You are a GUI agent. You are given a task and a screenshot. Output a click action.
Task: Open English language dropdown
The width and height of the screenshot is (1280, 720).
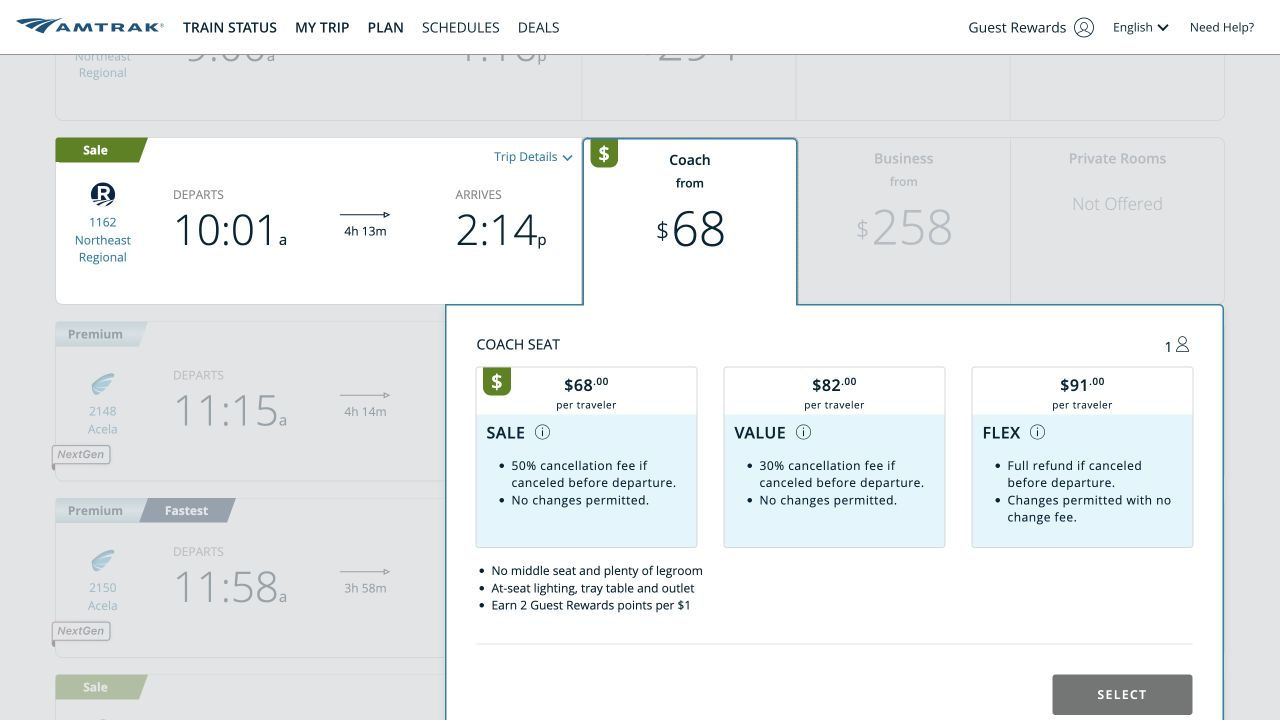click(1141, 28)
